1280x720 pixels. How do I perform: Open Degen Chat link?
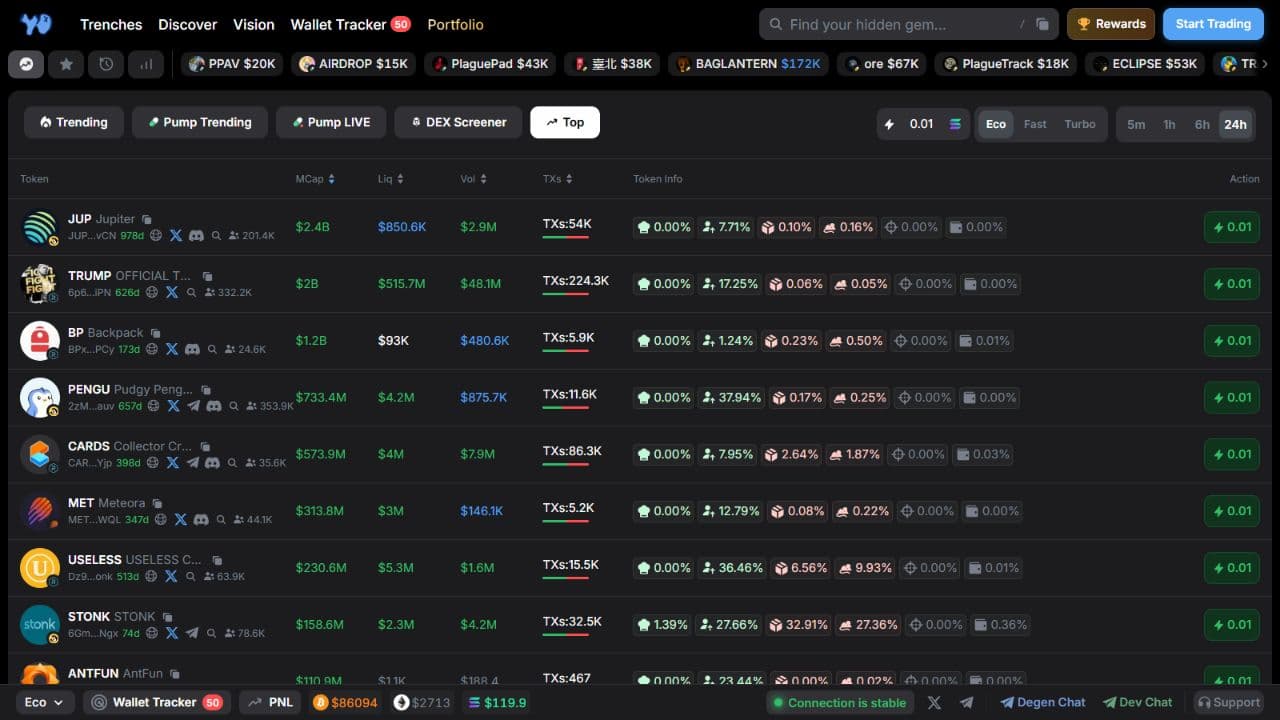(1043, 703)
